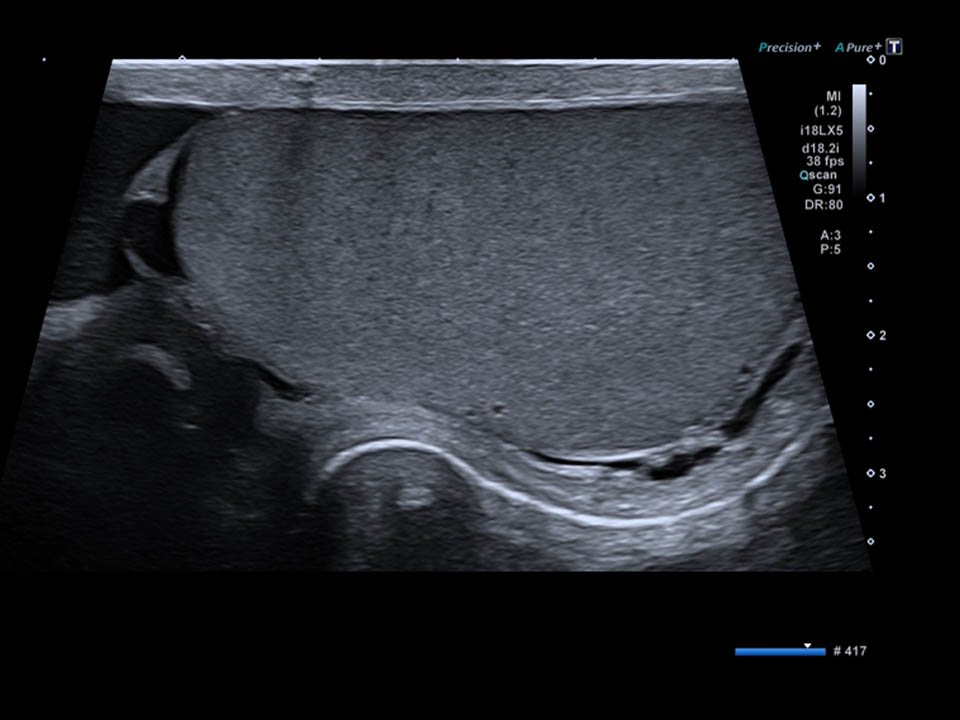Click the 0 cm depth diamond marker
This screenshot has width=960, height=720.
point(870,61)
